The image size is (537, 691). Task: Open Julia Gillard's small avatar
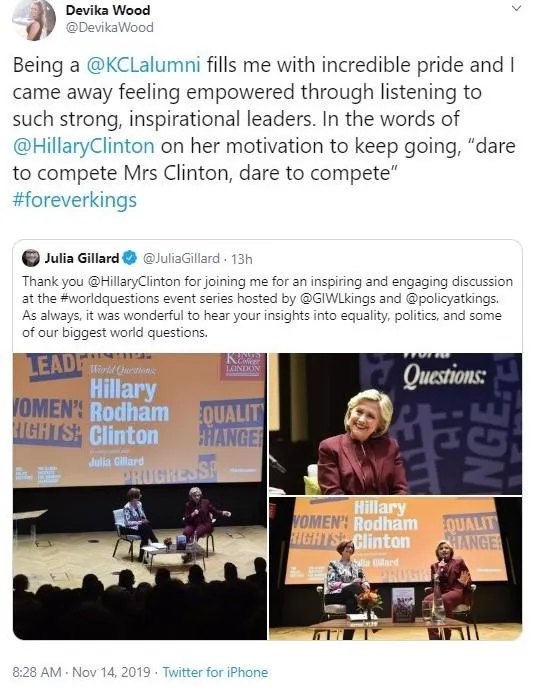[31, 258]
